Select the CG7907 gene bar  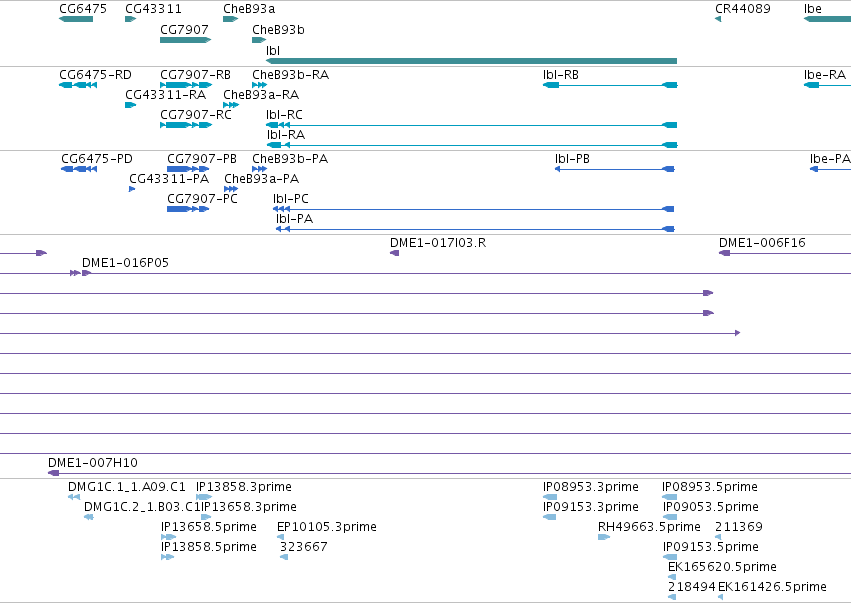(x=185, y=40)
